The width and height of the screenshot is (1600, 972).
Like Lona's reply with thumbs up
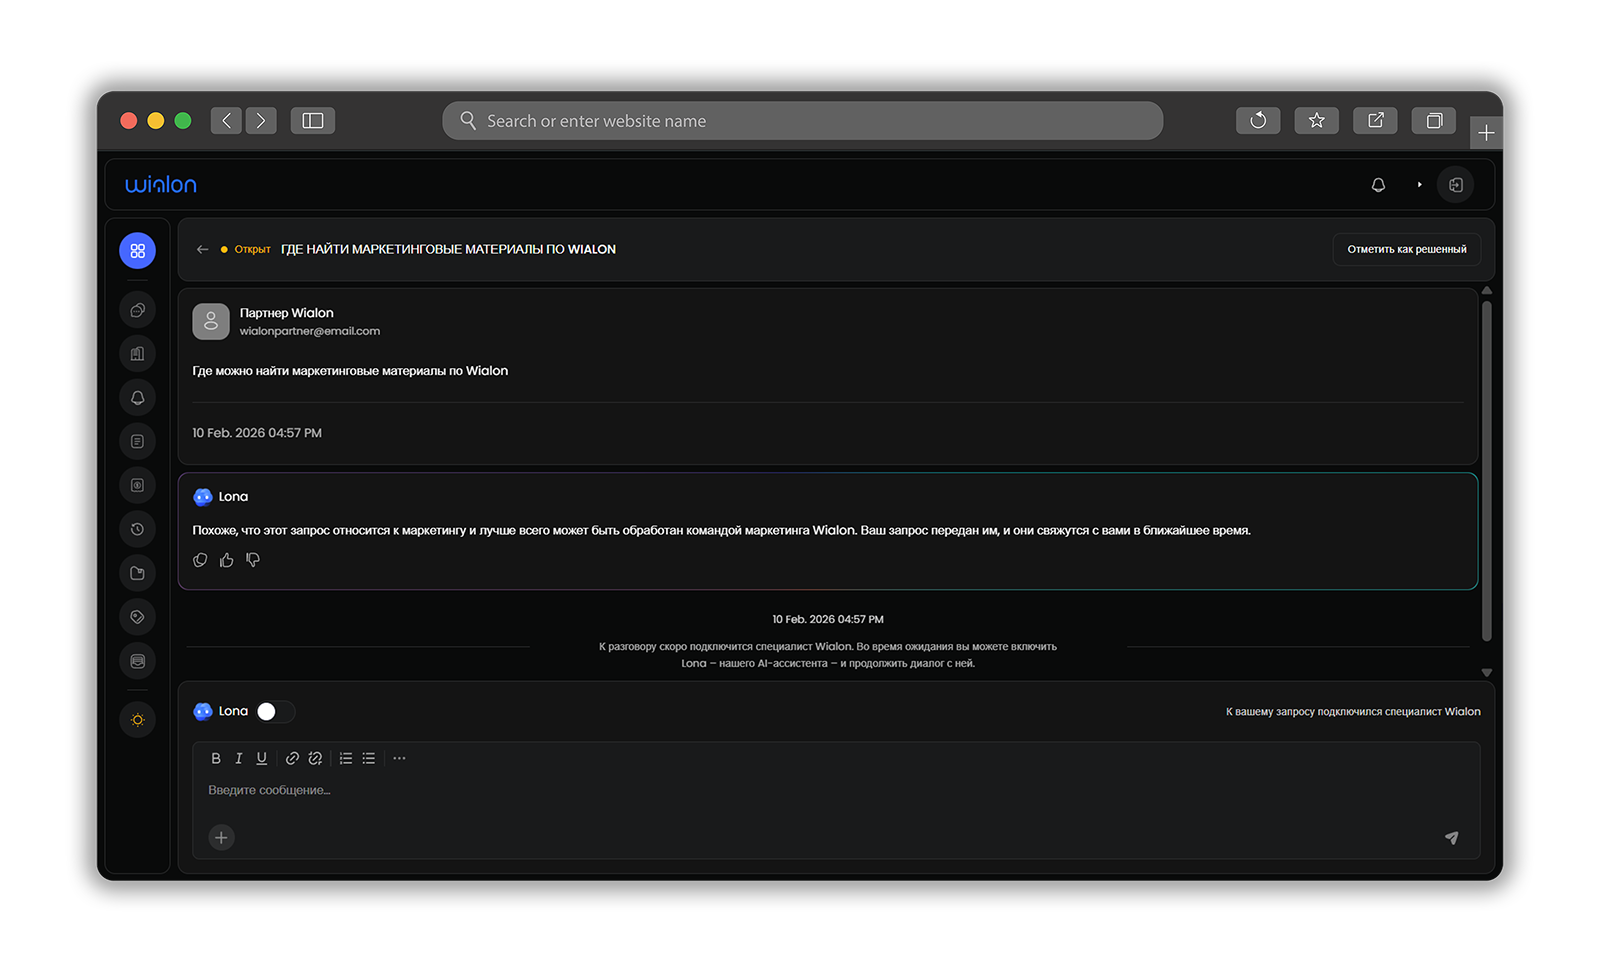[227, 560]
